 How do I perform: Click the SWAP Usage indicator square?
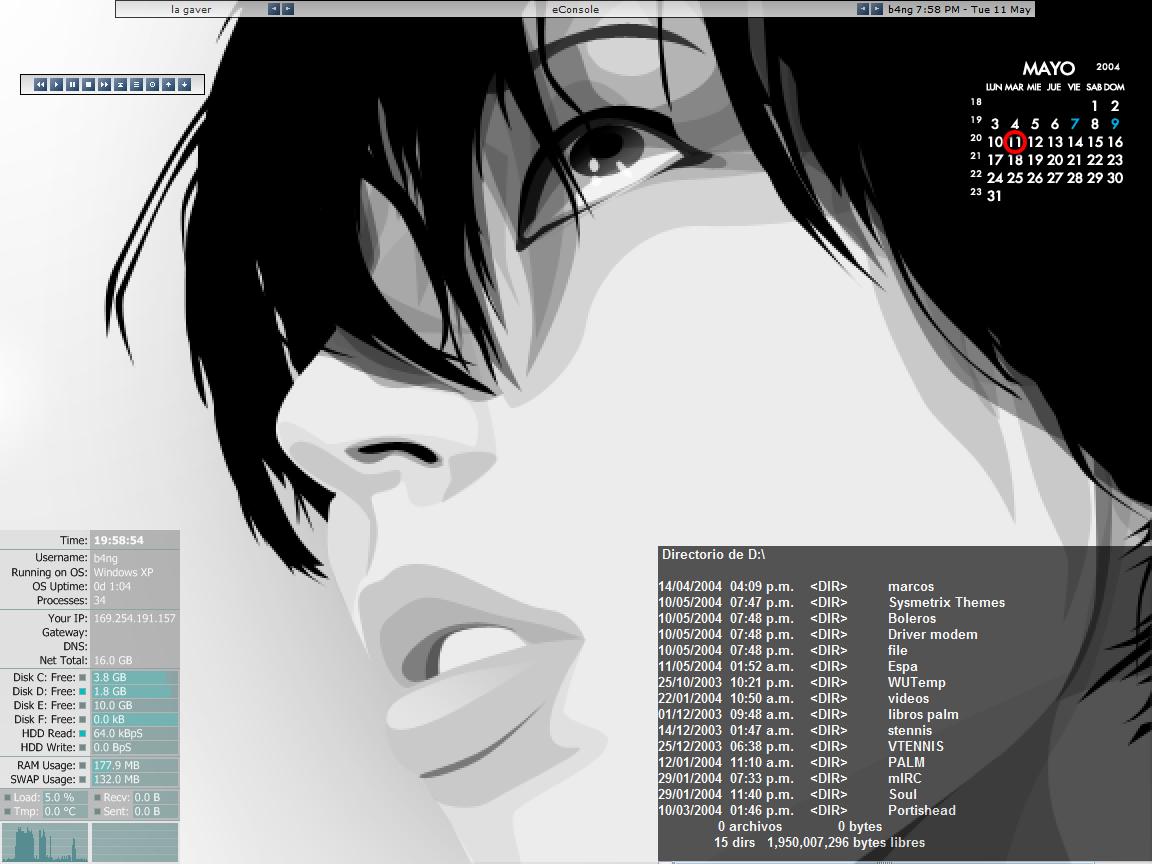pyautogui.click(x=83, y=780)
